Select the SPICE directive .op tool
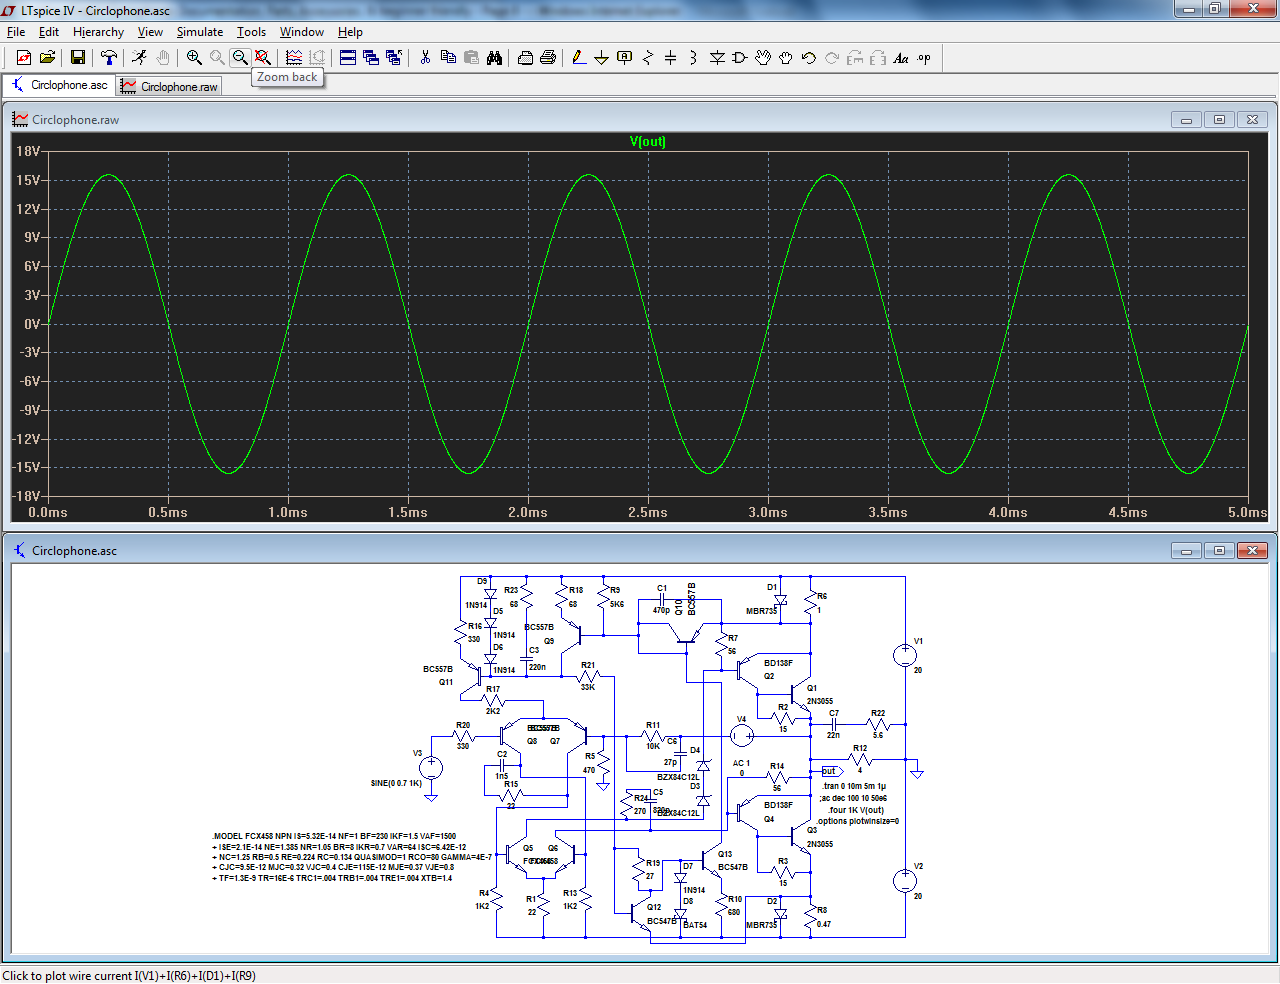The image size is (1280, 984). tap(924, 58)
